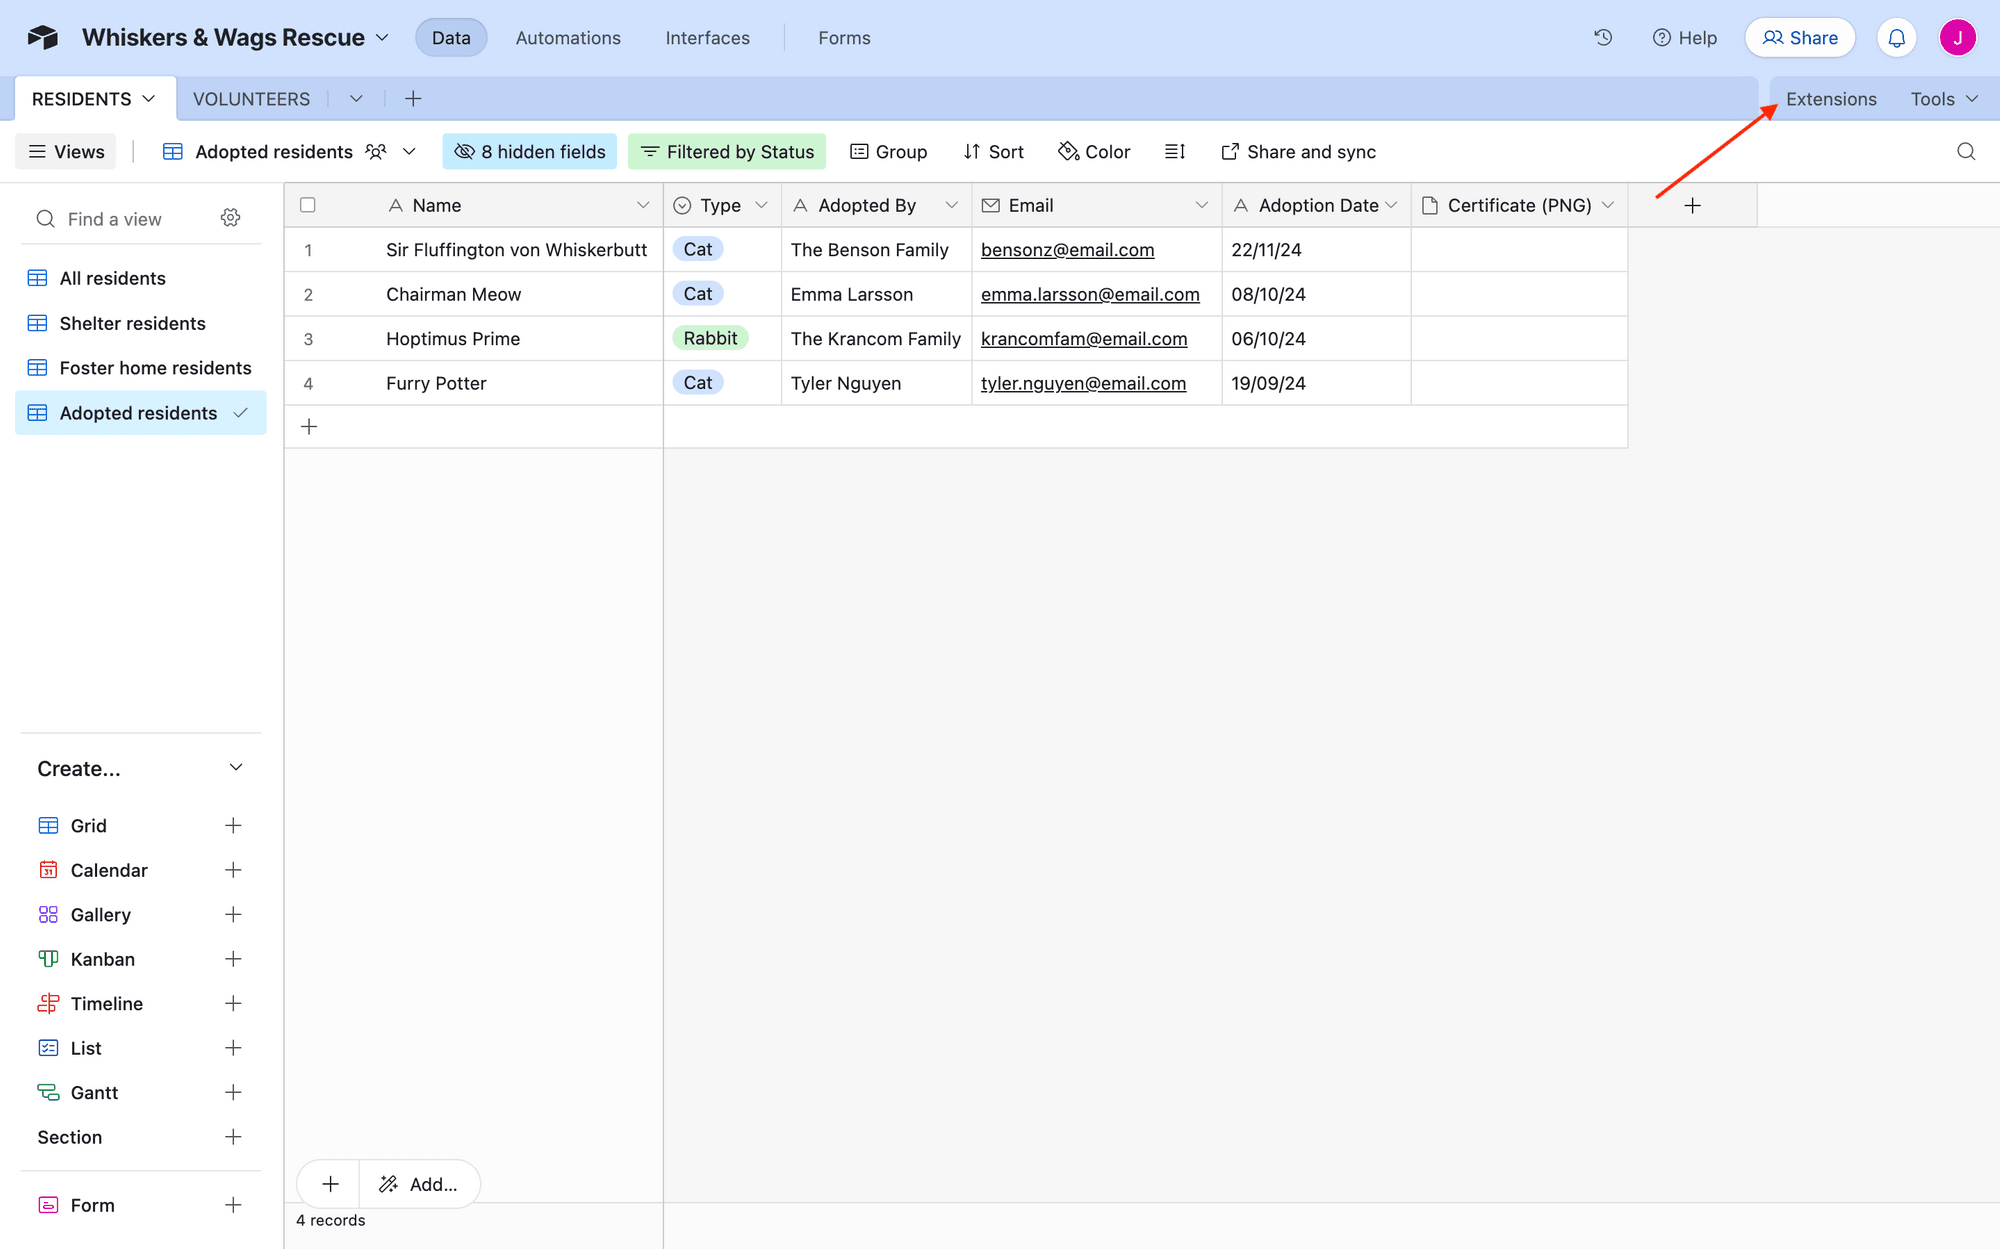Open the VOLUNTEERS tab
Screen dimensions: 2000x1249
250,98
